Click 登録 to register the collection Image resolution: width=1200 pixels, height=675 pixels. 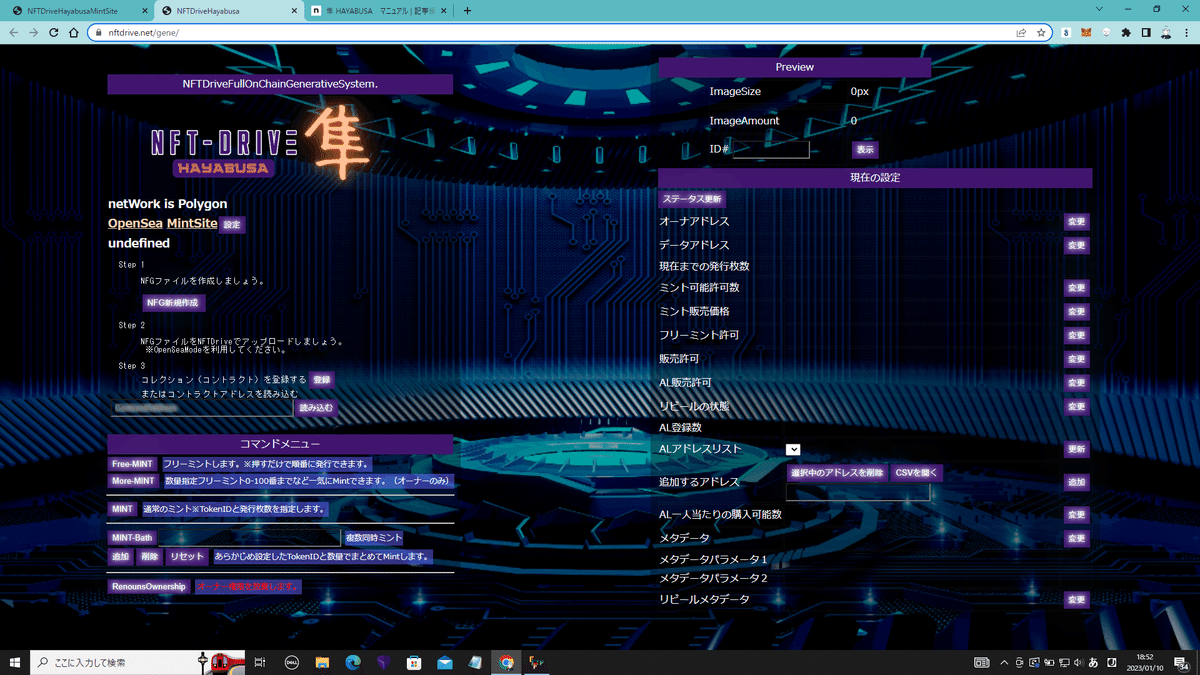[x=321, y=380]
